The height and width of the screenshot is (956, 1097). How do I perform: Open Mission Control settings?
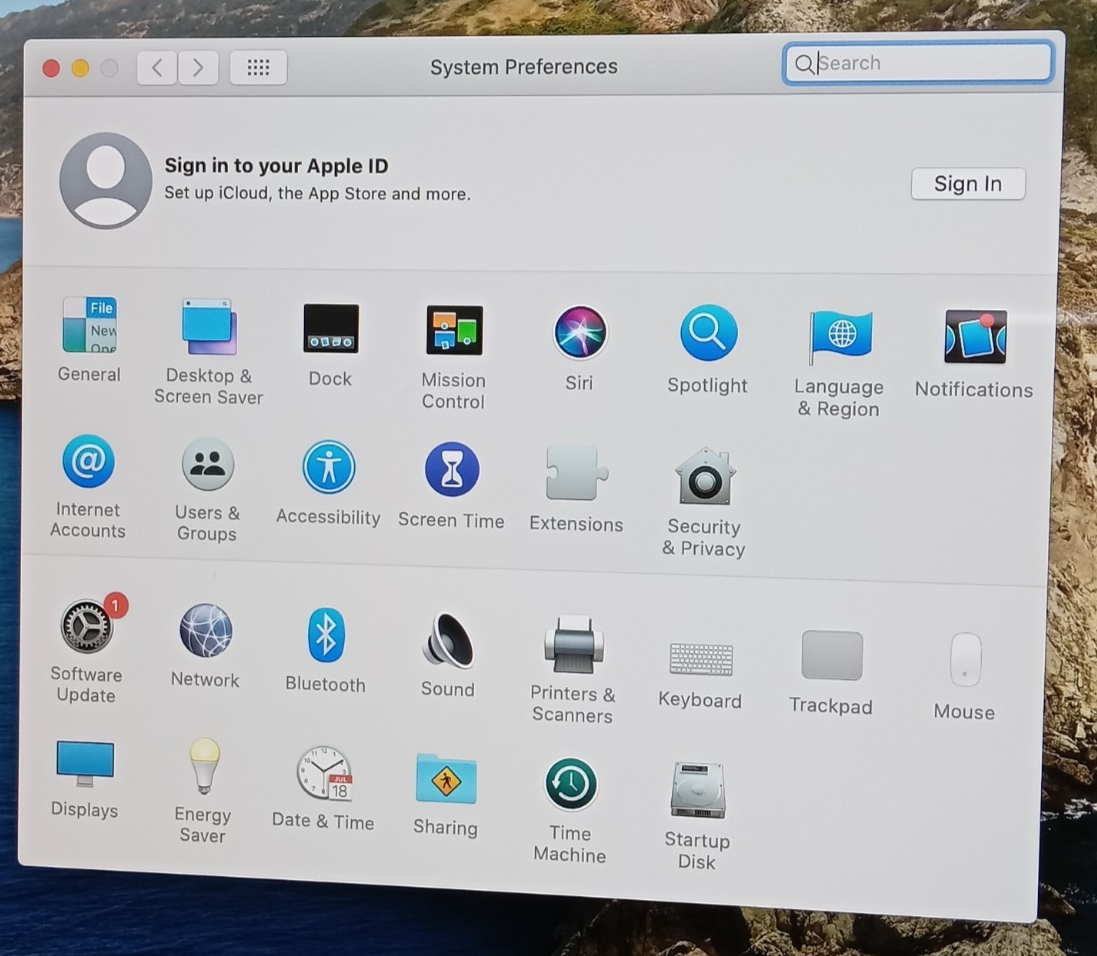[x=453, y=330]
